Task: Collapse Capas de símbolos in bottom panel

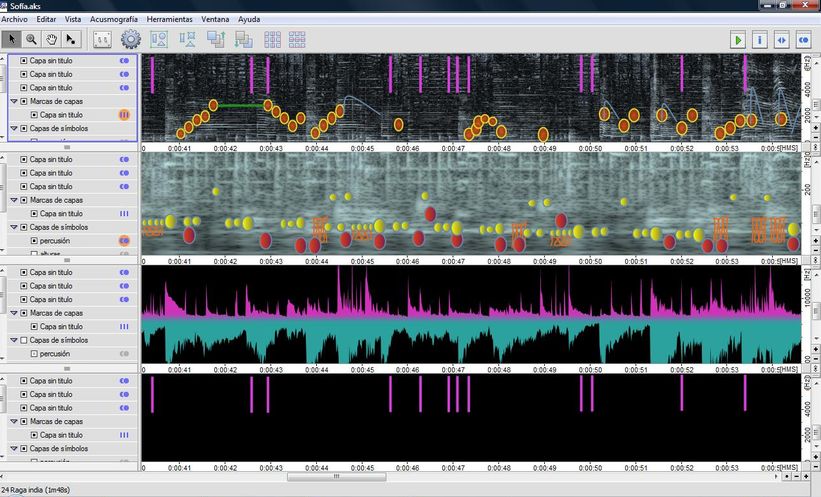Action: [x=14, y=449]
